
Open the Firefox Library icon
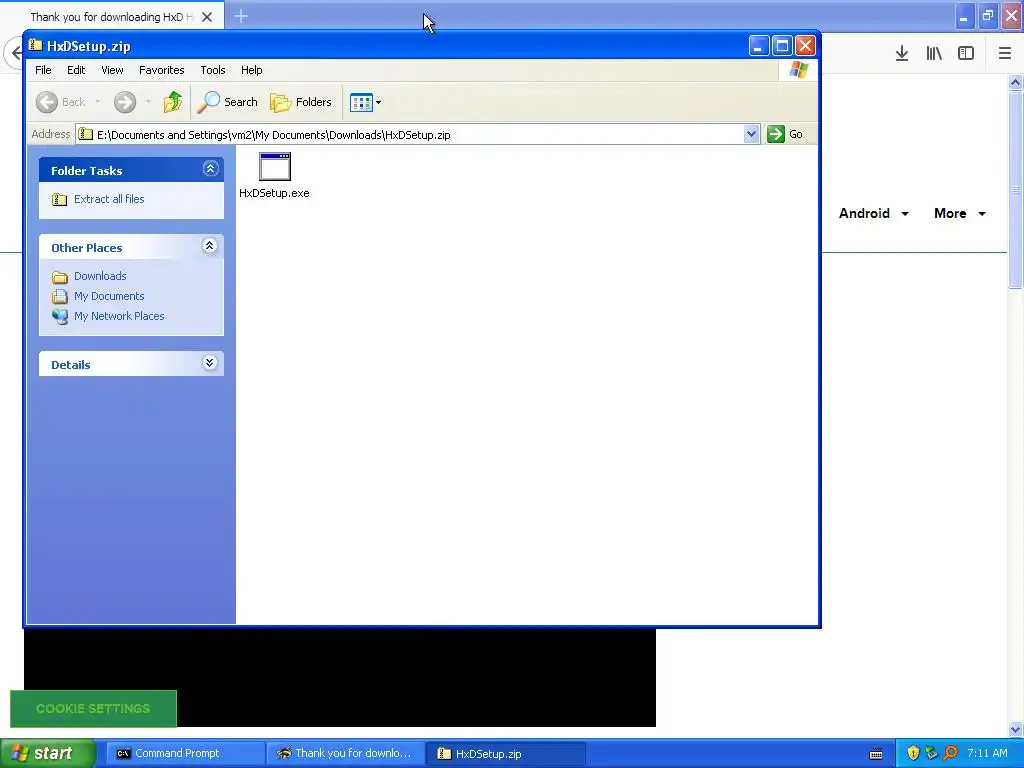pyautogui.click(x=934, y=54)
